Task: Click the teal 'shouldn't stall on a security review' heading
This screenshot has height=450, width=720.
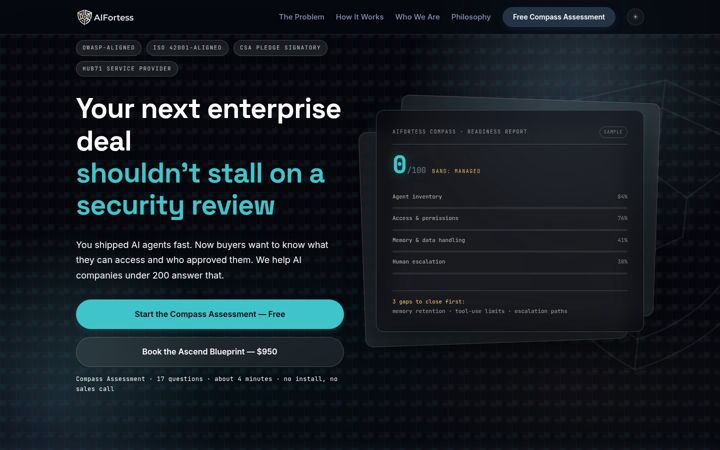Action: (x=201, y=189)
